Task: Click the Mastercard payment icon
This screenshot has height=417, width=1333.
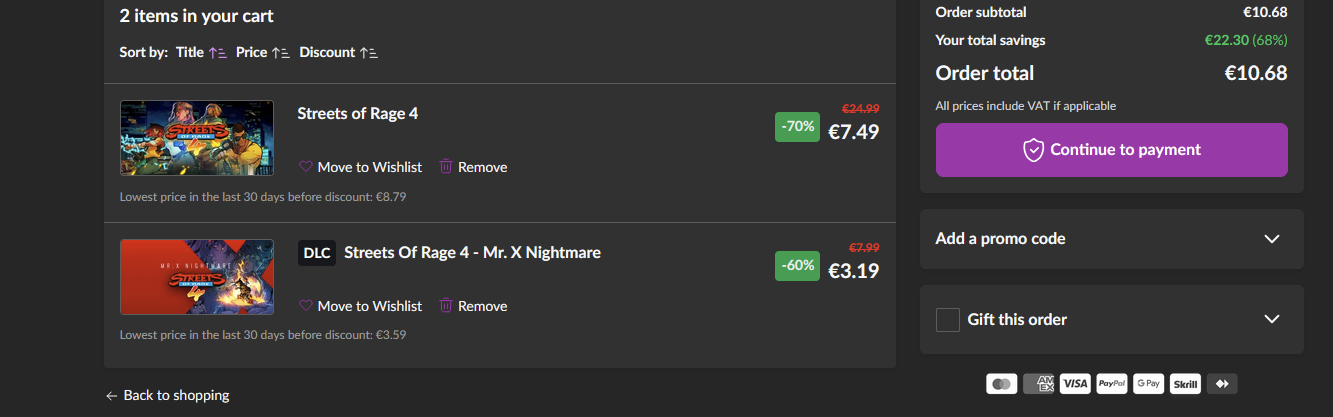Action: point(1001,383)
